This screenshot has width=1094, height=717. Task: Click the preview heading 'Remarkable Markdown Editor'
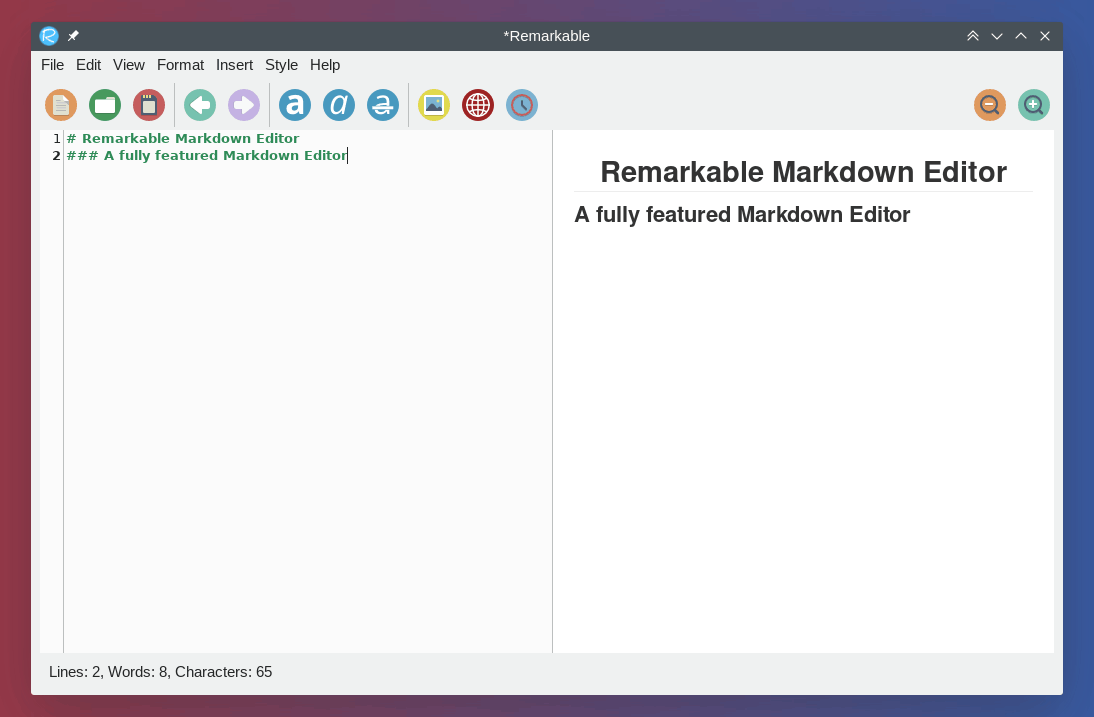803,172
